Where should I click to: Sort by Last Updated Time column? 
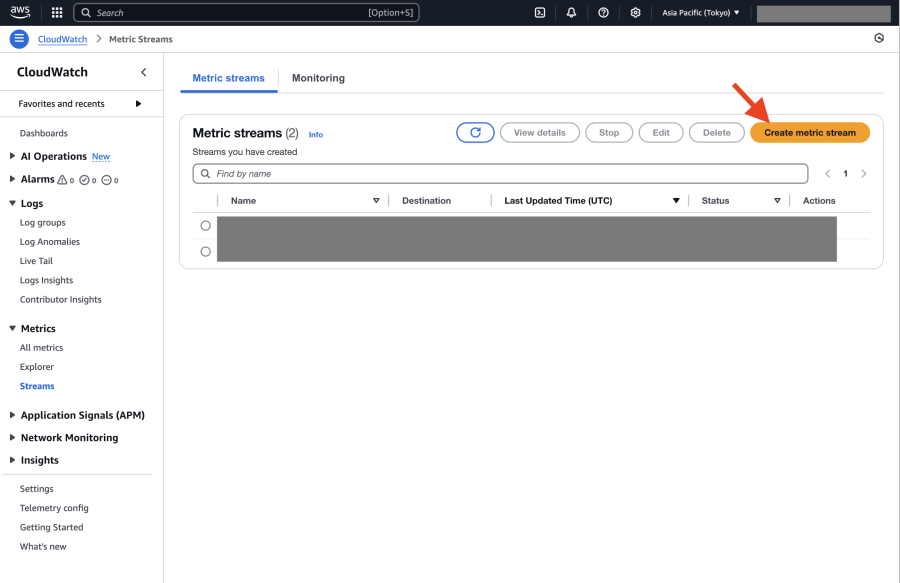pyautogui.click(x=676, y=200)
